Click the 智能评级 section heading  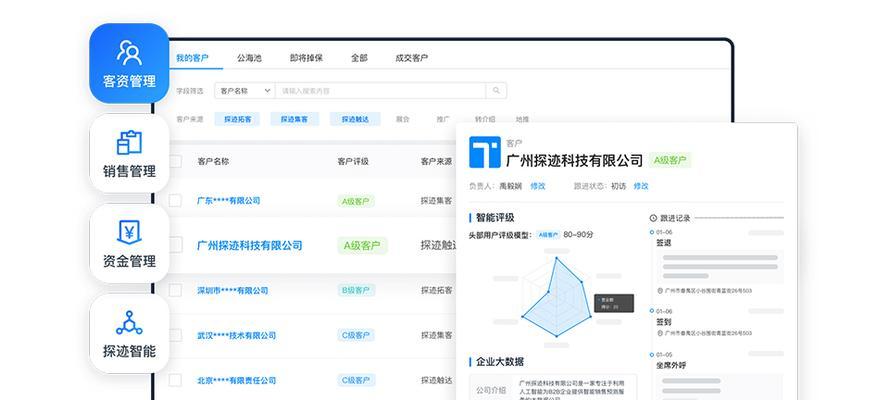tap(495, 218)
